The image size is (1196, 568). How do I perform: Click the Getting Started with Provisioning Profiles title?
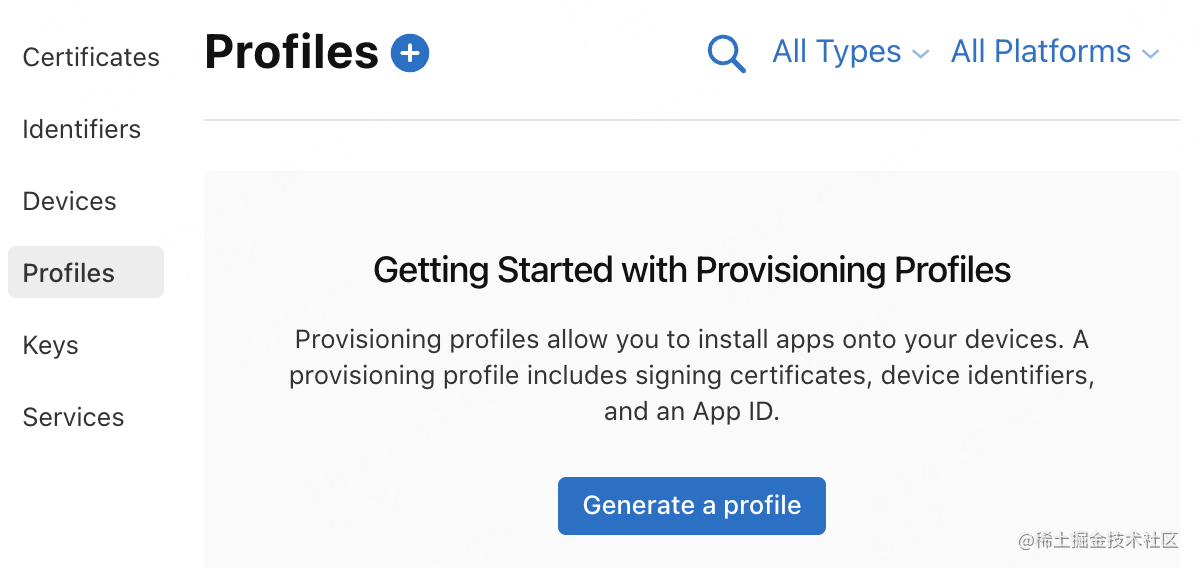[692, 270]
